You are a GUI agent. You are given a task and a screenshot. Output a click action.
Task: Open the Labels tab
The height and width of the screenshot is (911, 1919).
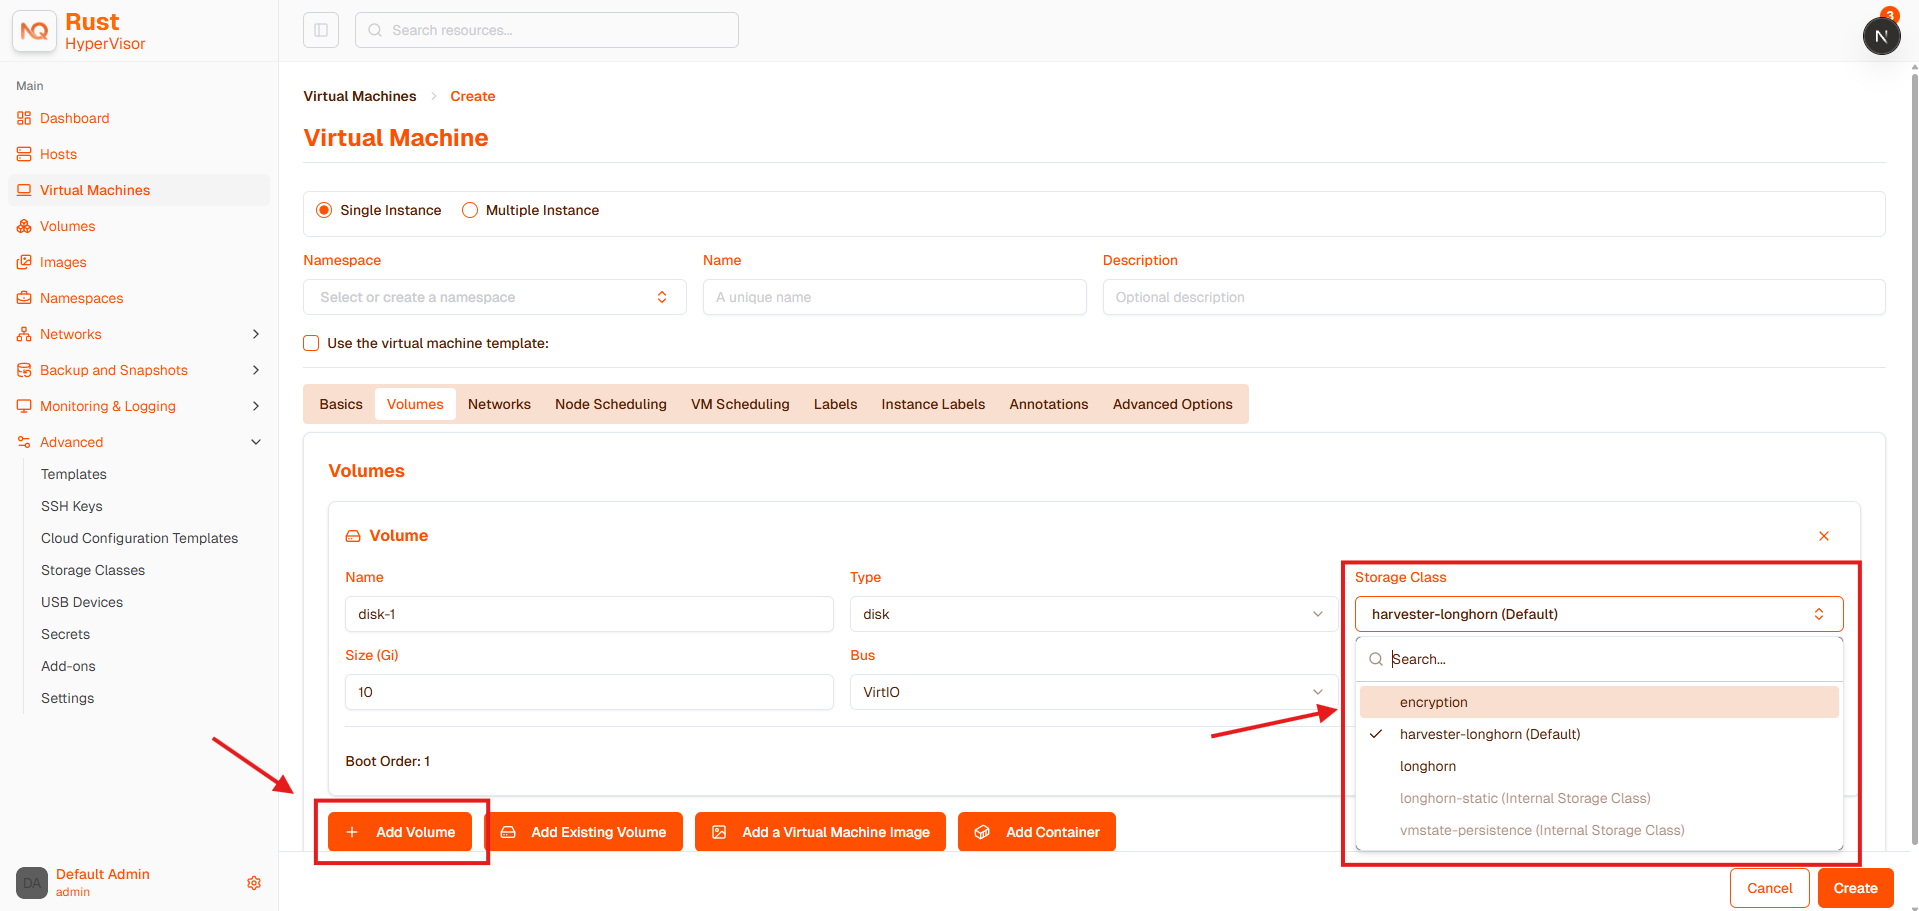[835, 404]
